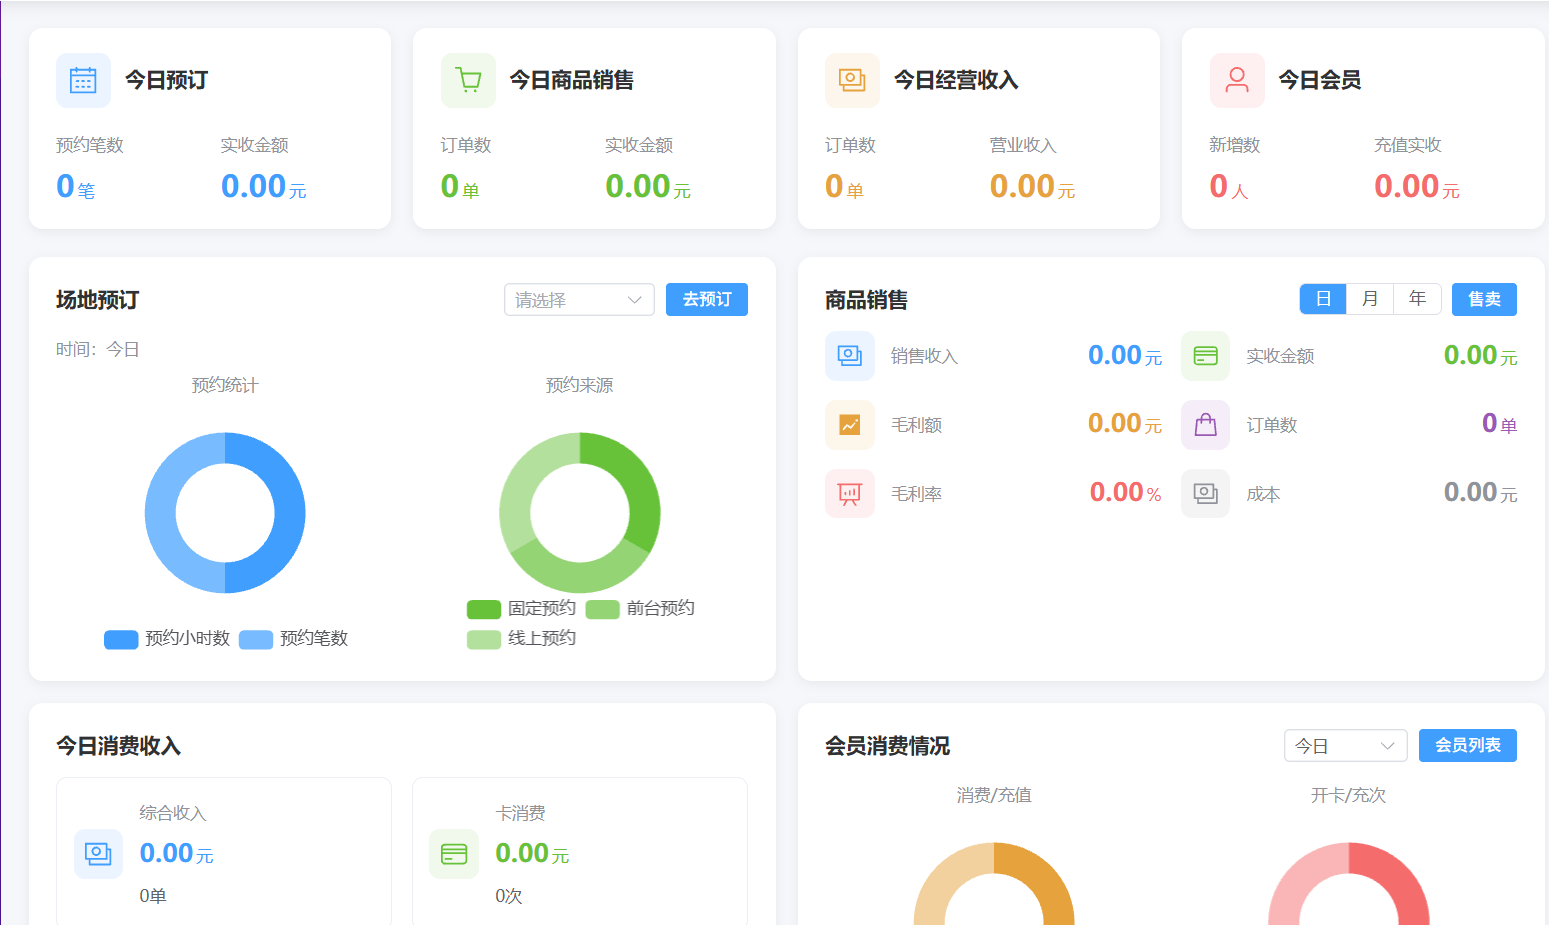Click the 卡消费 green card icon
1549x925 pixels.
(454, 854)
